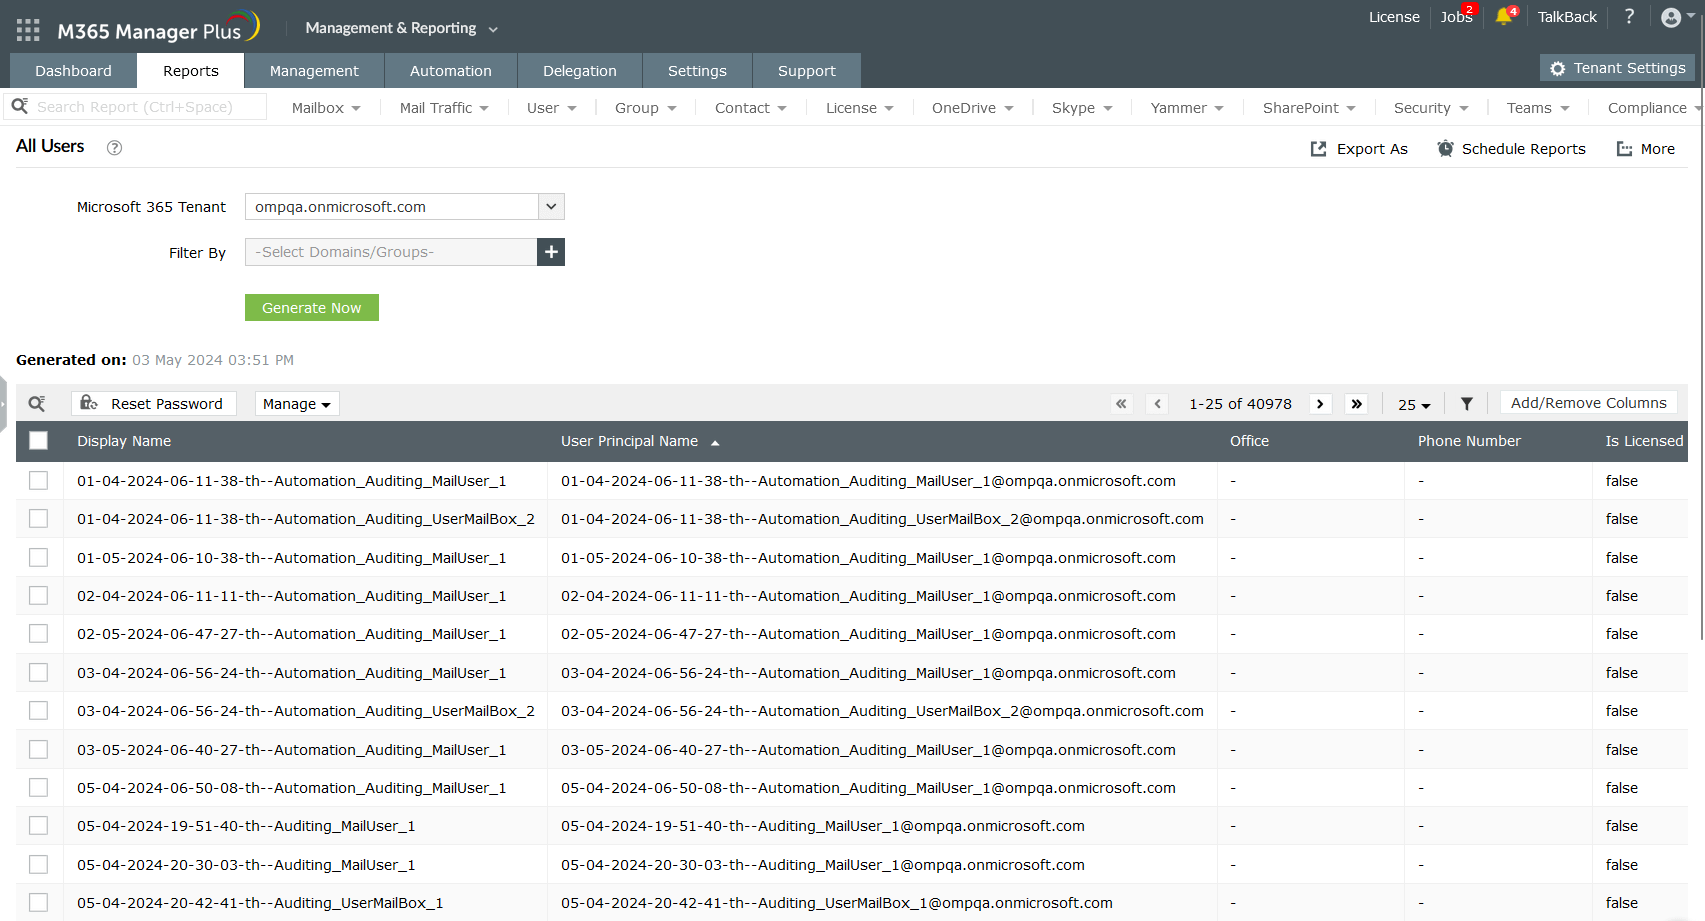Image resolution: width=1705 pixels, height=921 pixels.
Task: Open the TalkBack link
Action: (x=1567, y=17)
